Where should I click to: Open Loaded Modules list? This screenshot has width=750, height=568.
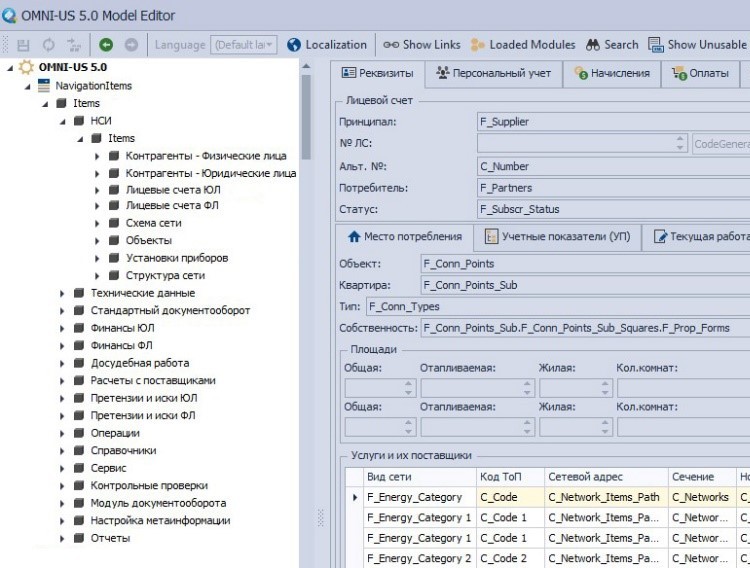coord(523,45)
